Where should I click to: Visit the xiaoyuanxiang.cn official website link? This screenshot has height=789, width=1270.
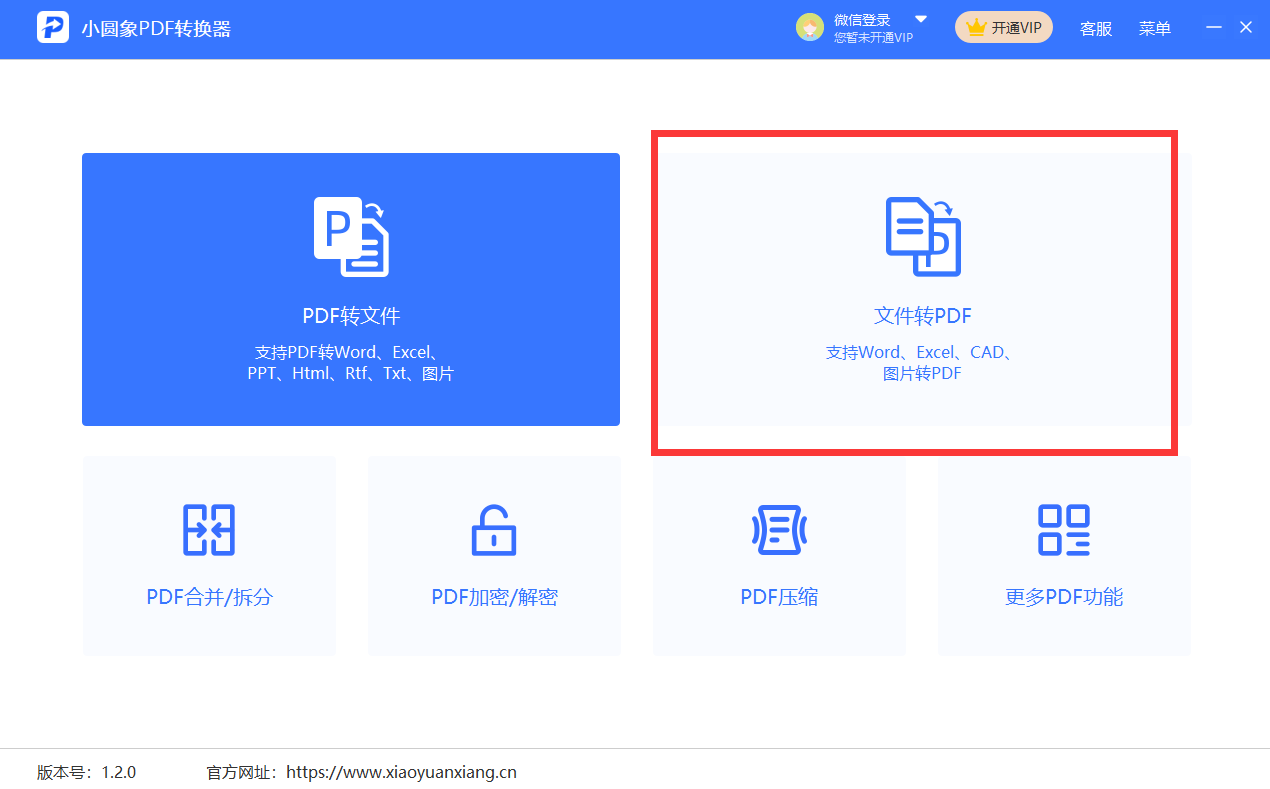click(x=400, y=771)
